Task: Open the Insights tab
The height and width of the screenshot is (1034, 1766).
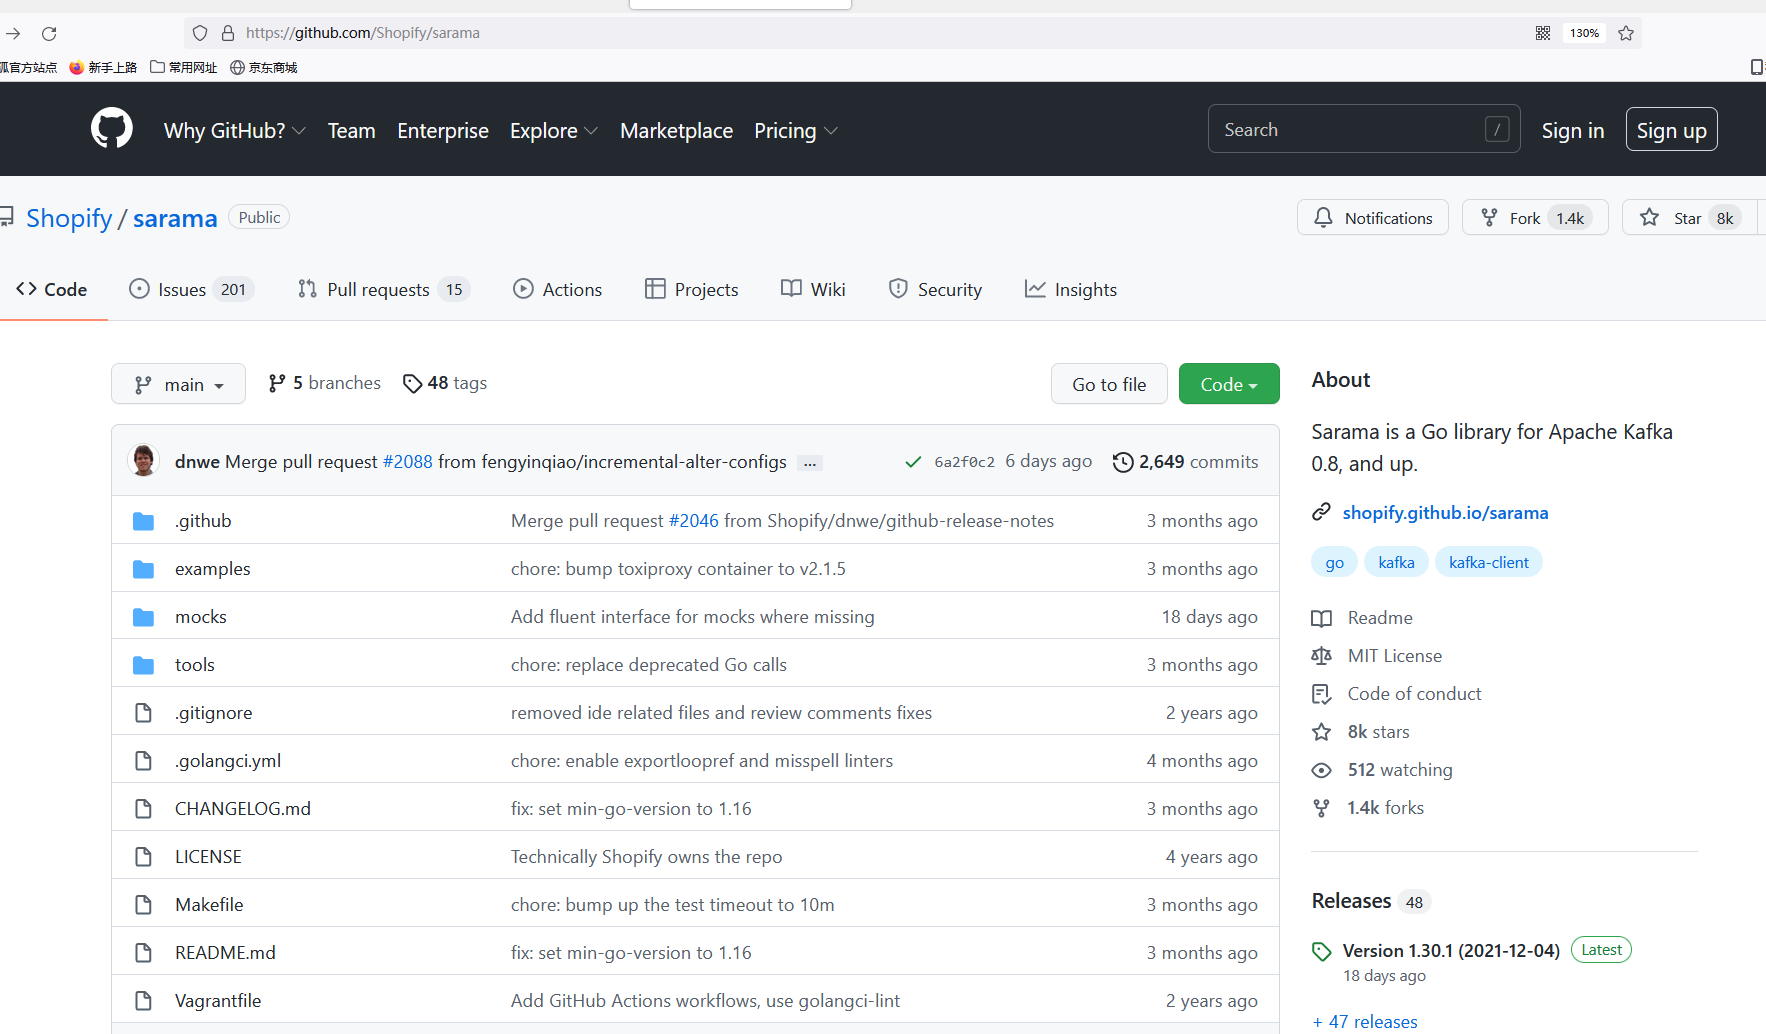Action: pyautogui.click(x=1071, y=289)
